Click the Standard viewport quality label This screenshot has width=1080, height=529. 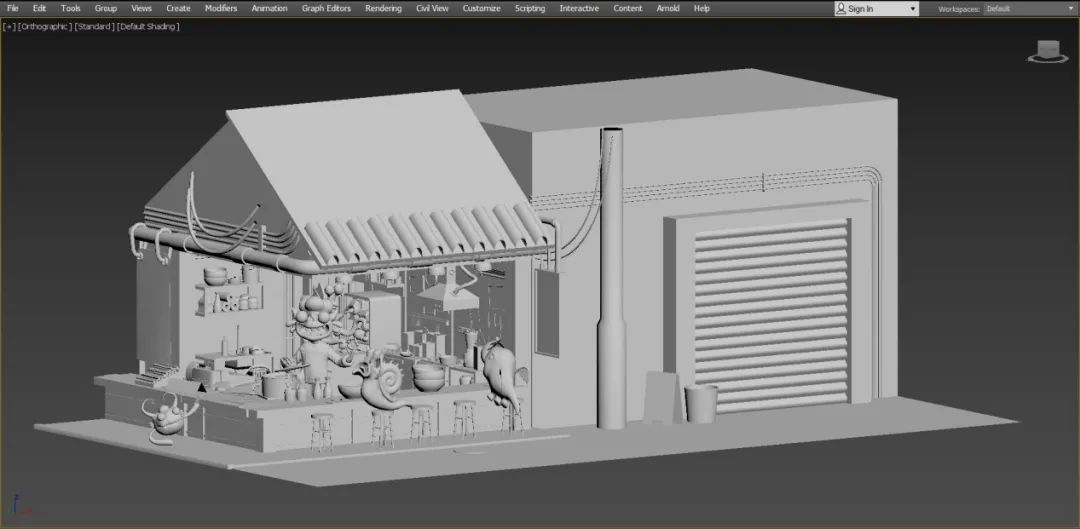click(x=94, y=26)
